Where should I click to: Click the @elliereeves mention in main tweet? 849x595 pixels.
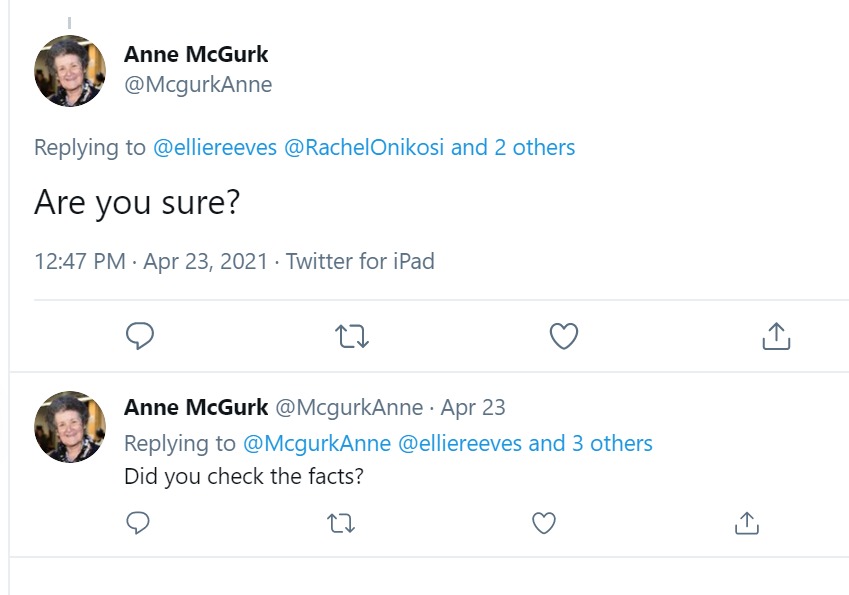(215, 148)
